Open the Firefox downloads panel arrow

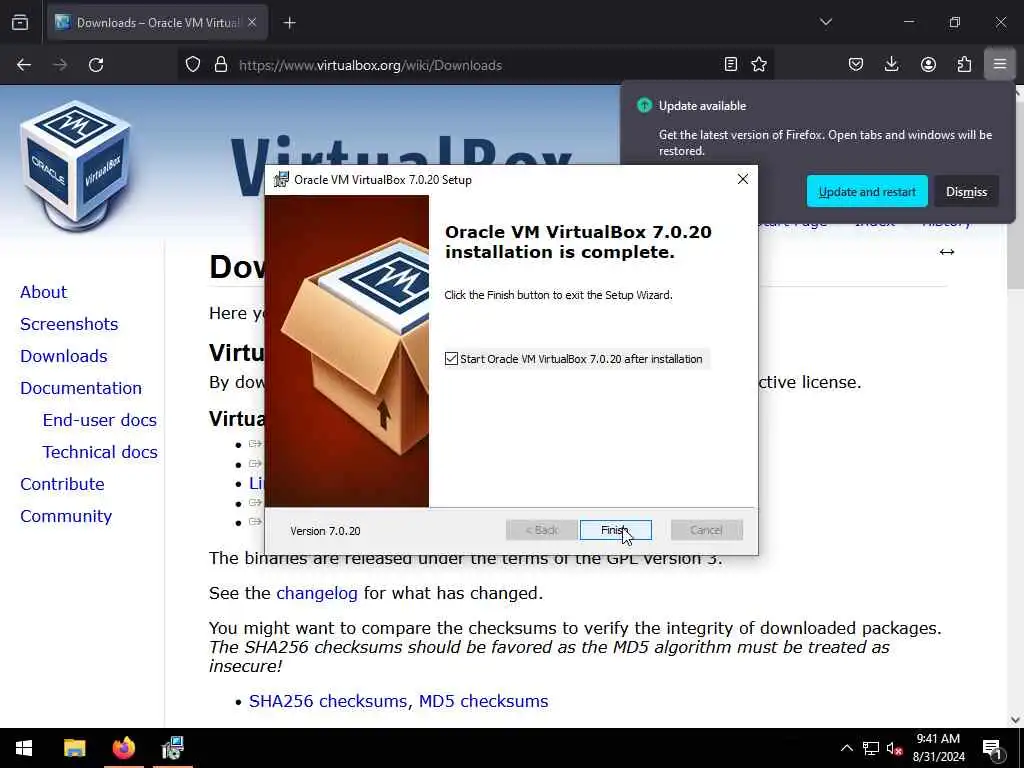point(891,64)
